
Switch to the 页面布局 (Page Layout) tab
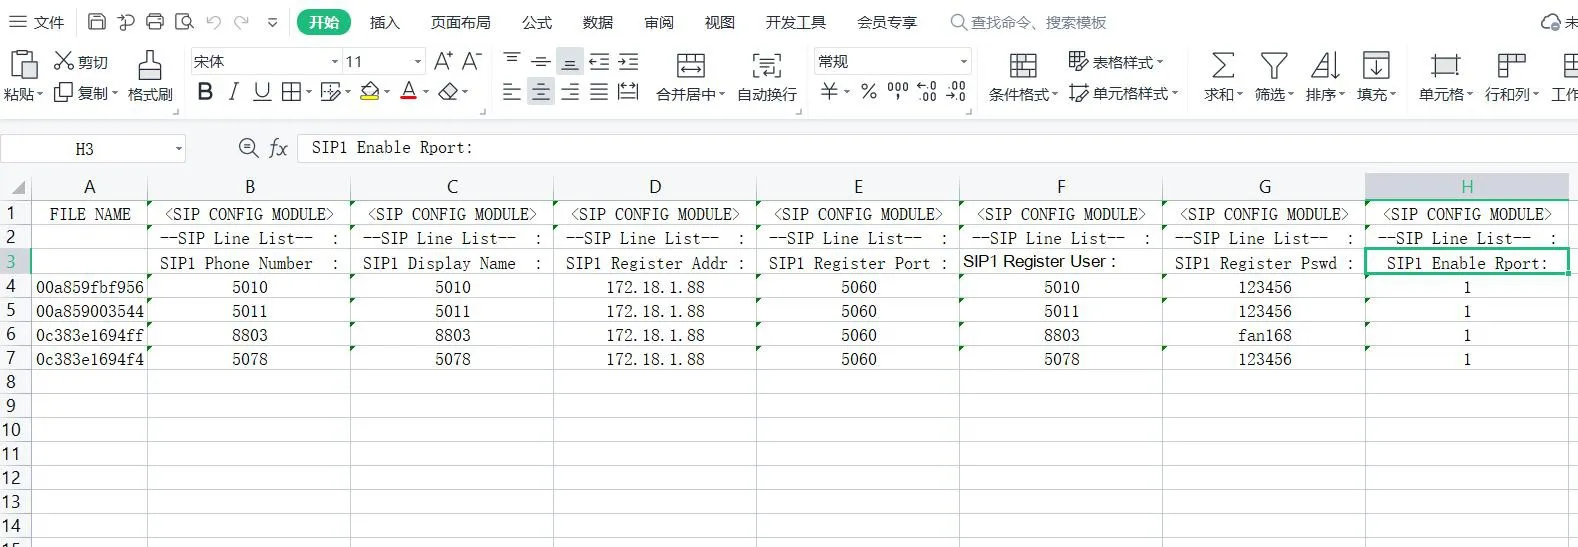coord(460,22)
